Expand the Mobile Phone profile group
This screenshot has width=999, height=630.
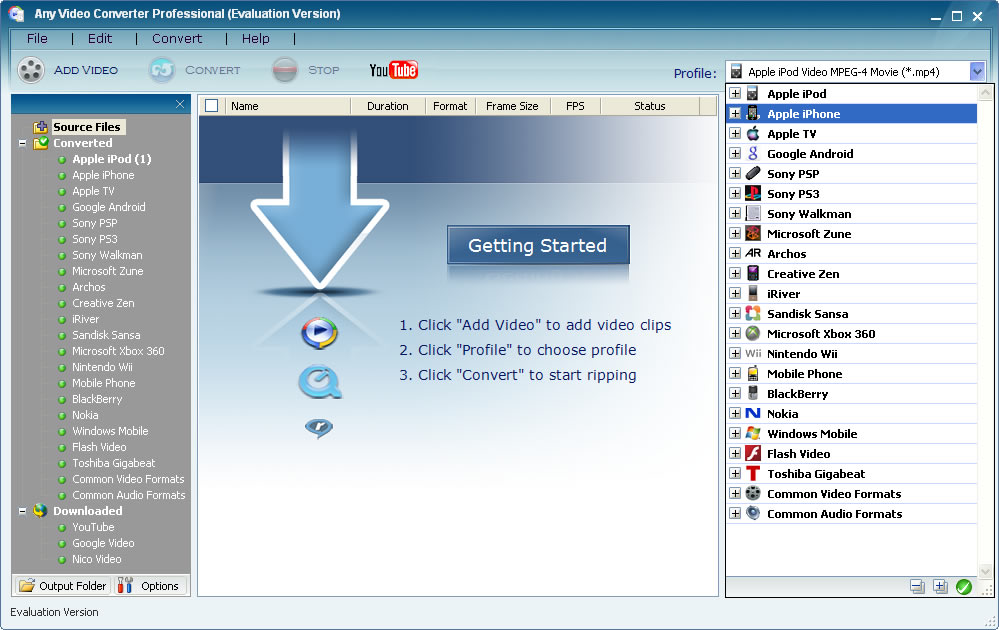[735, 373]
